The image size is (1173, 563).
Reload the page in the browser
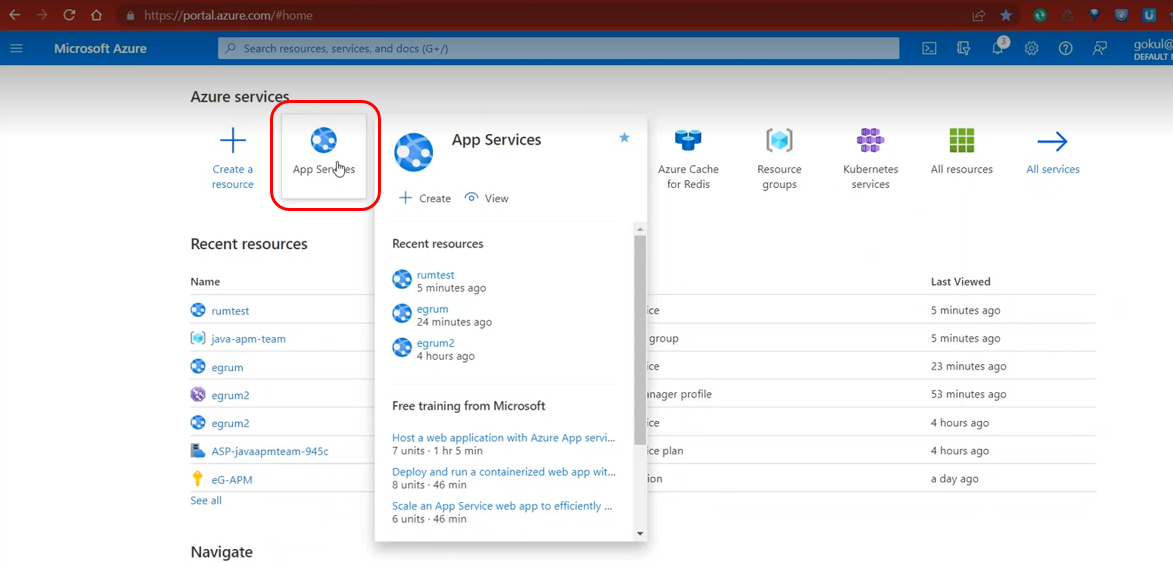point(69,15)
